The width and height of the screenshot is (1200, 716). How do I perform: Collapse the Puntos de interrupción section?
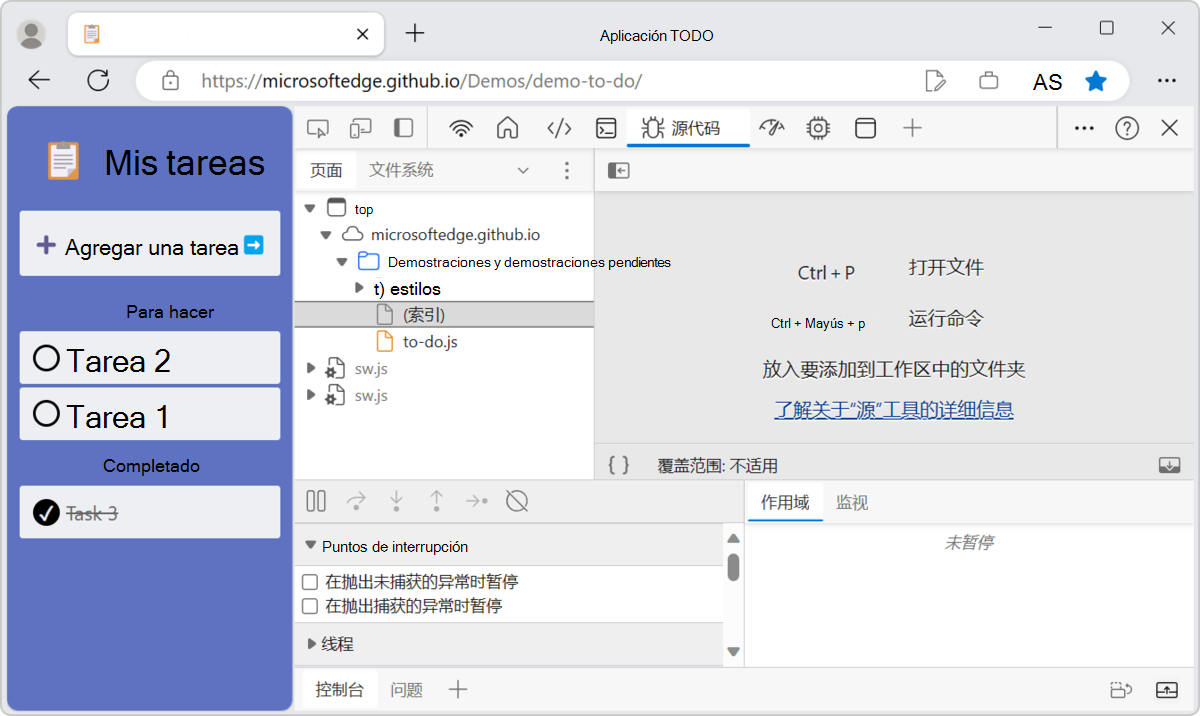[311, 546]
